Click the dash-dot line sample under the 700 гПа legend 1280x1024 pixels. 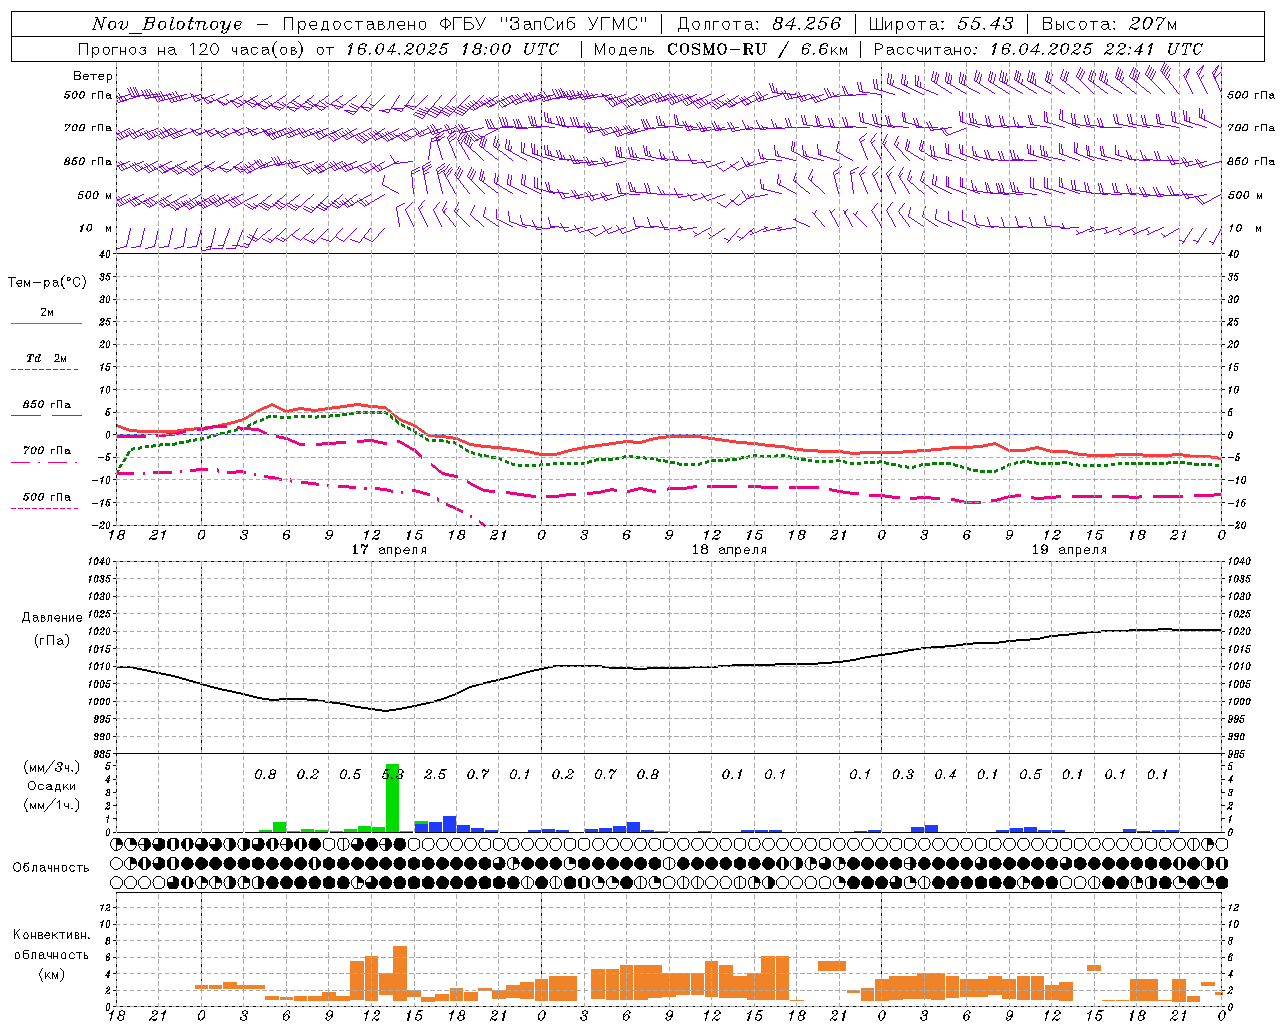pyautogui.click(x=44, y=462)
